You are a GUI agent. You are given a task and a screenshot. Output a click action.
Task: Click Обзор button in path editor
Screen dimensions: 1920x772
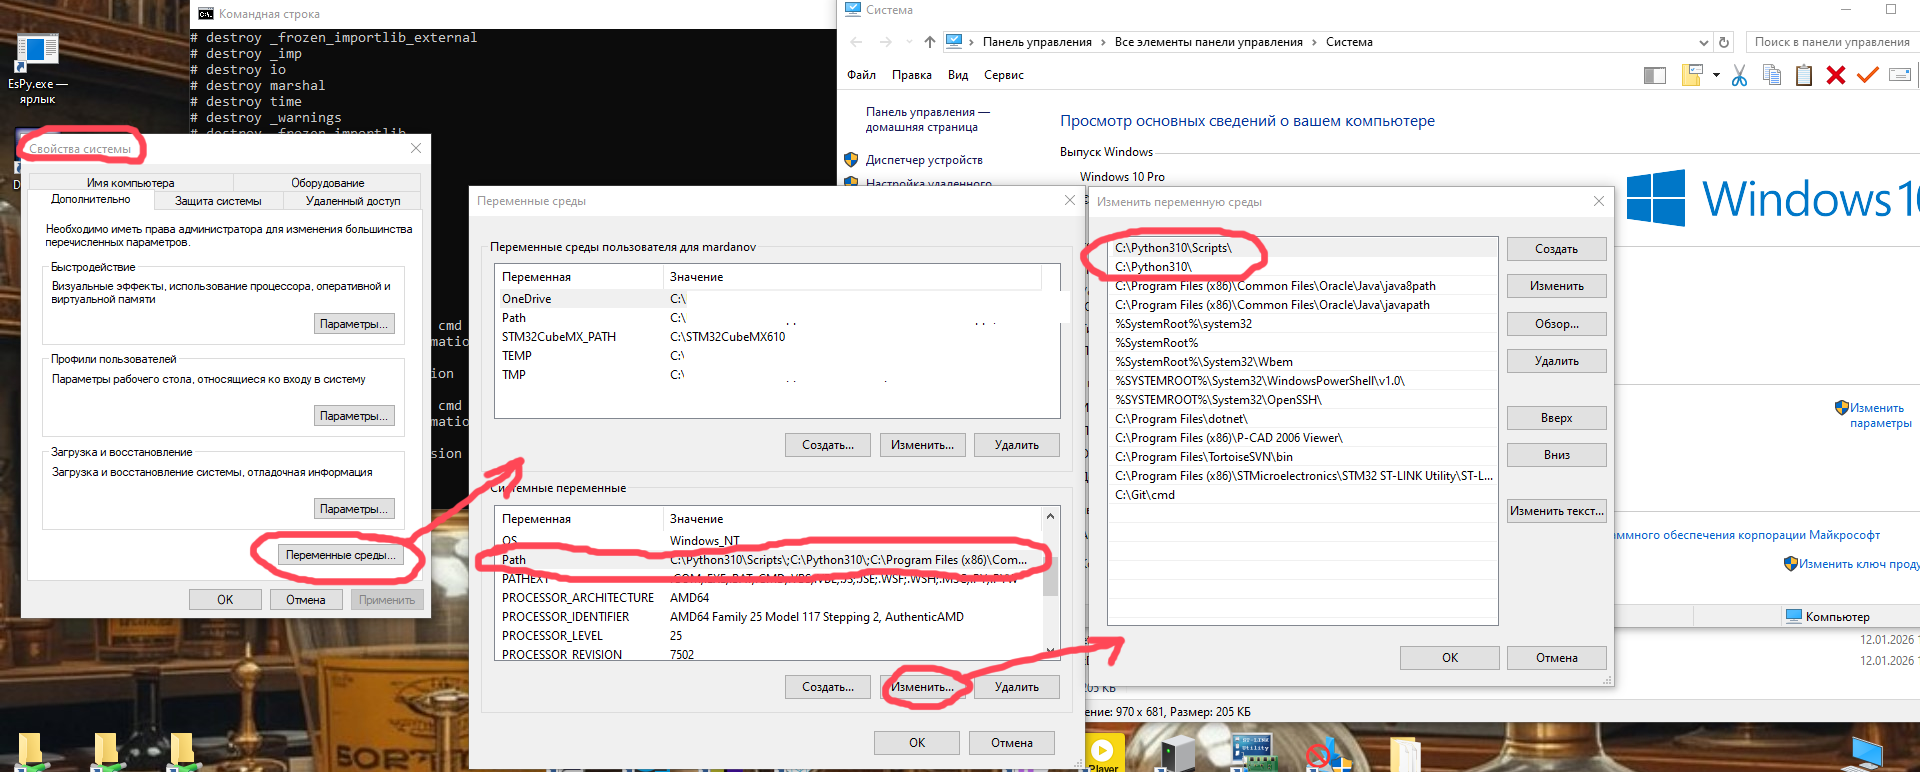pyautogui.click(x=1556, y=324)
